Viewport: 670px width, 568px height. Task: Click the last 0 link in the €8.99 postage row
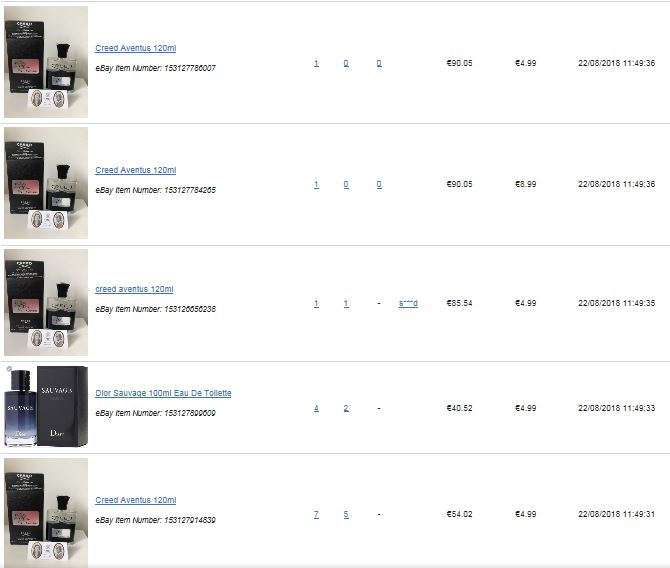[379, 184]
